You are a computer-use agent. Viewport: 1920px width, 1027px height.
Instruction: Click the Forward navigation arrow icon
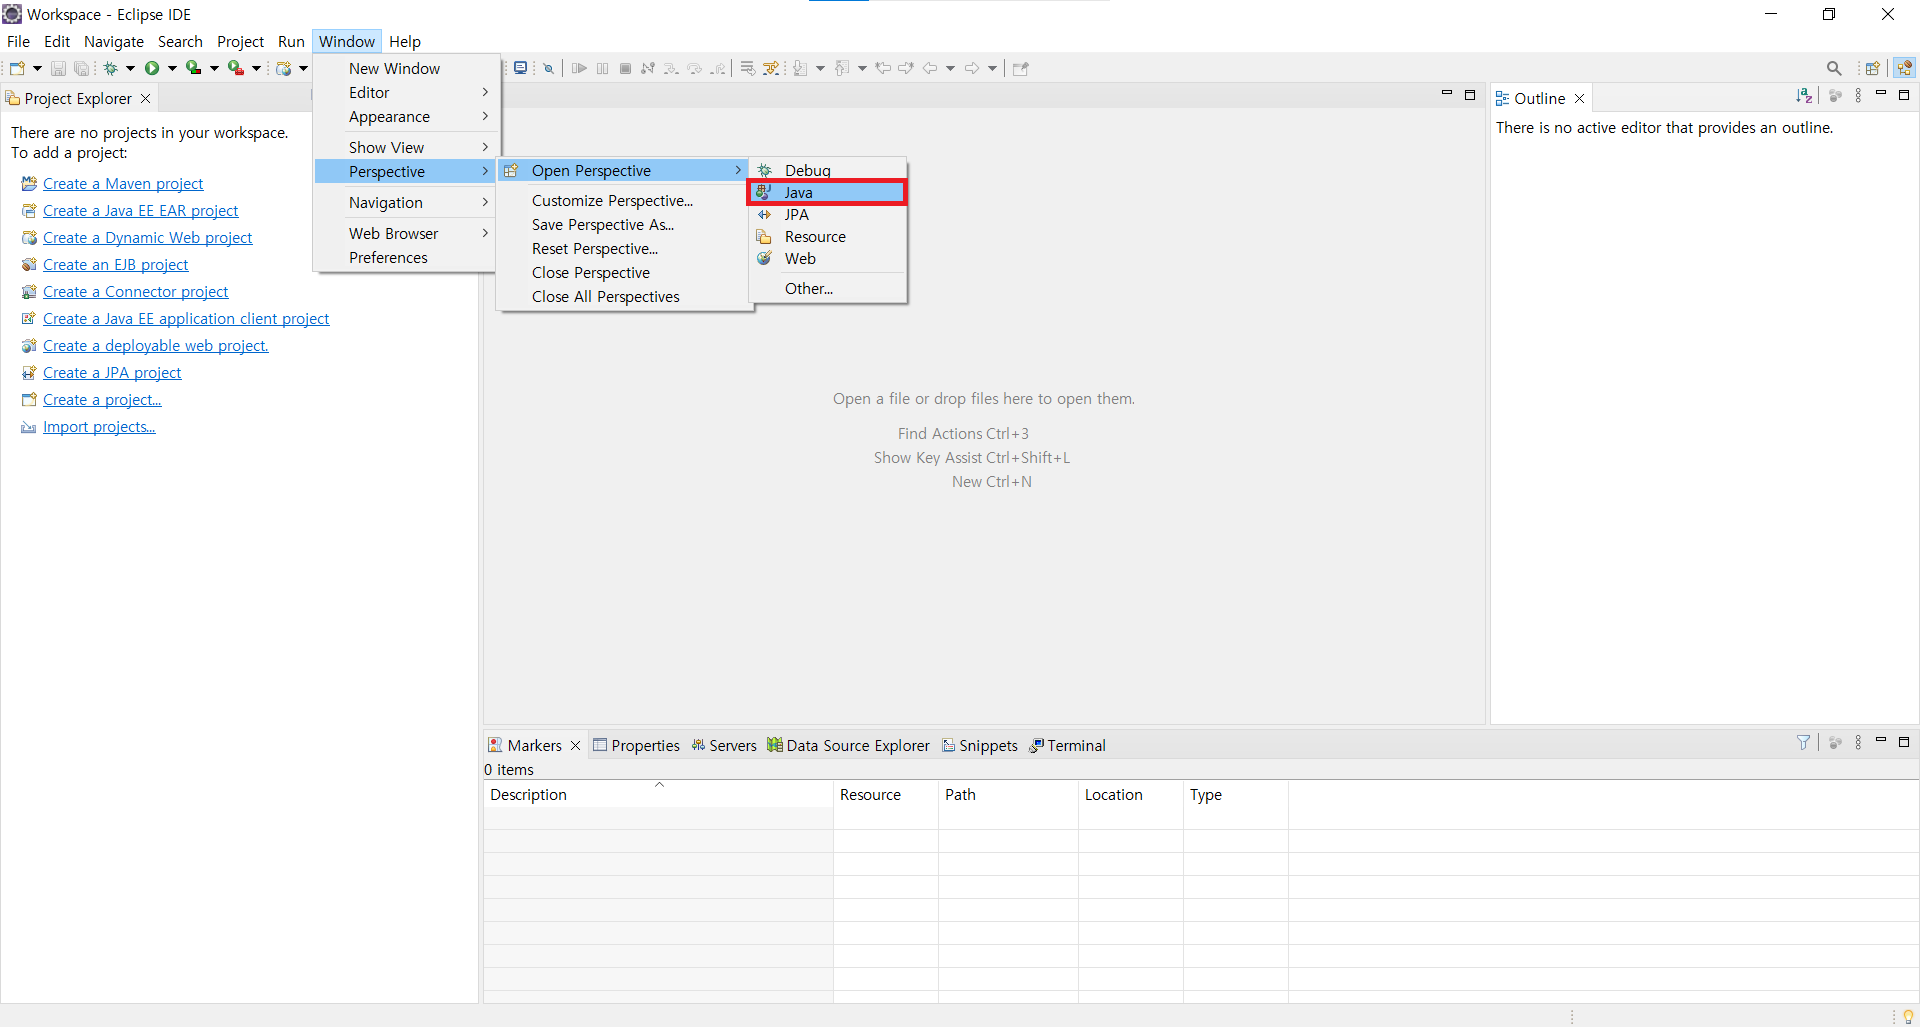tap(972, 68)
